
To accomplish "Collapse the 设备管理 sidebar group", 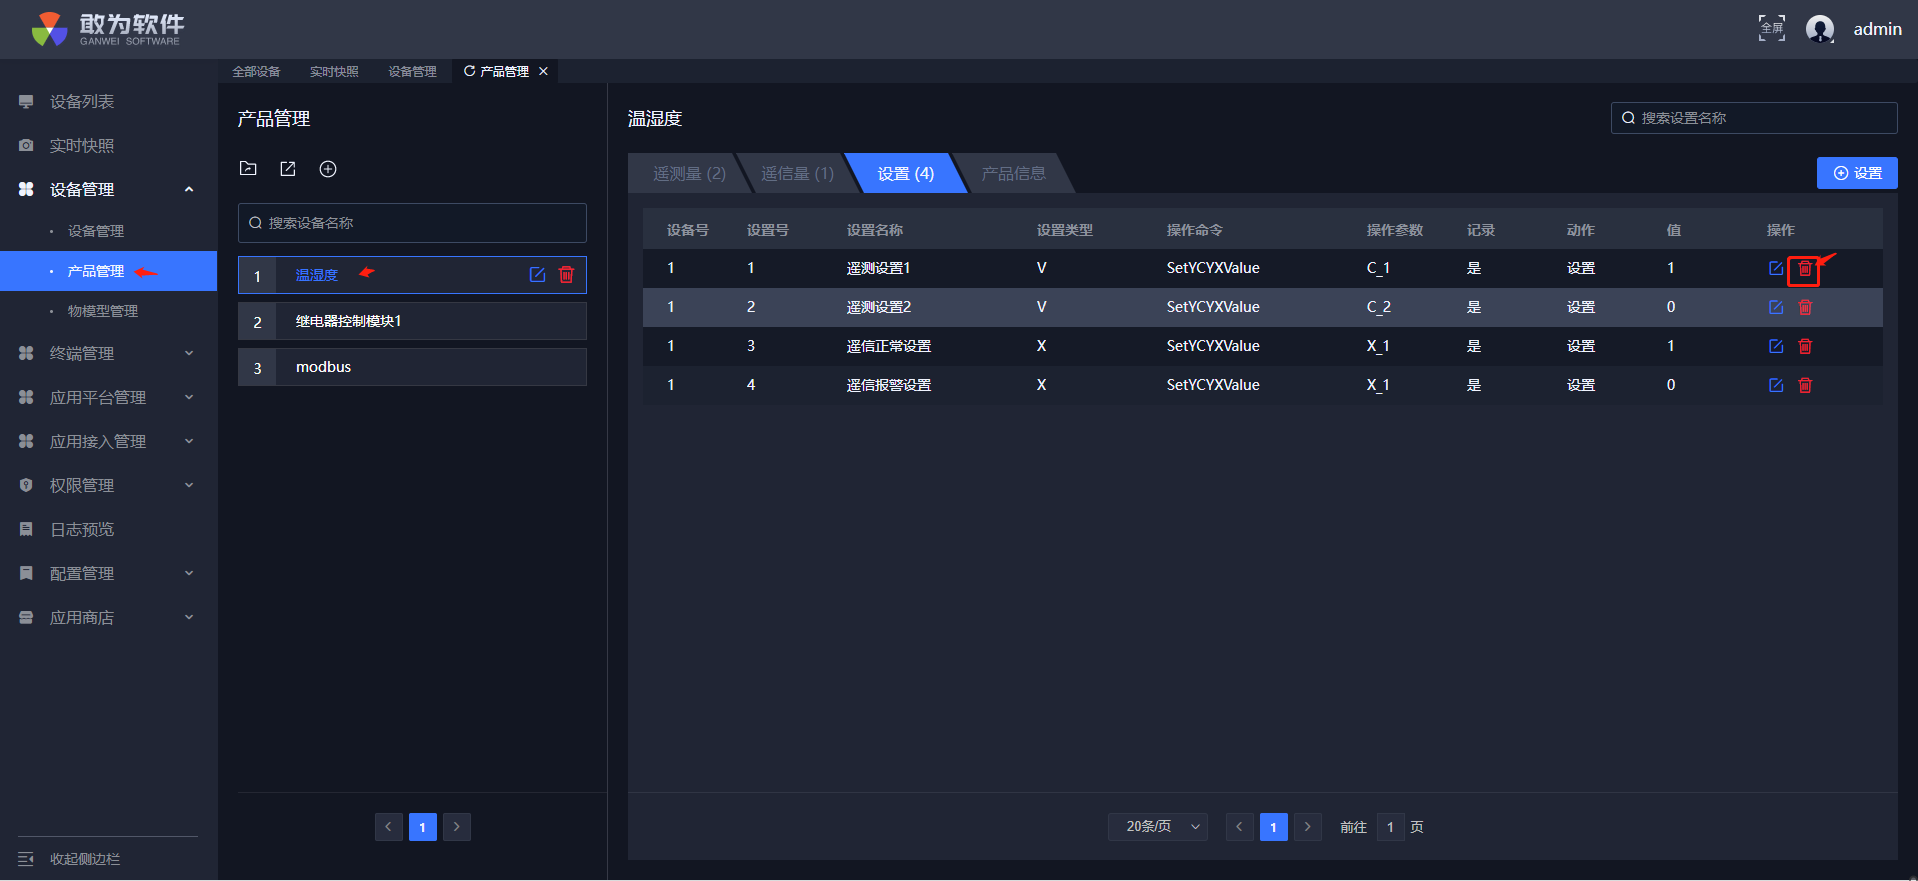I will click(108, 190).
